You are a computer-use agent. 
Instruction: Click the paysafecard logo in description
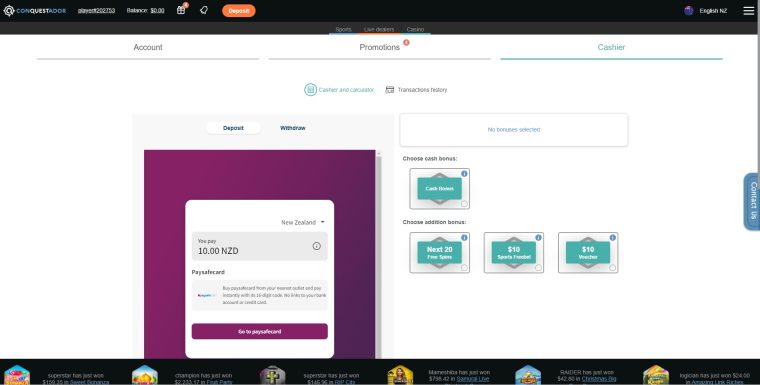click(206, 295)
